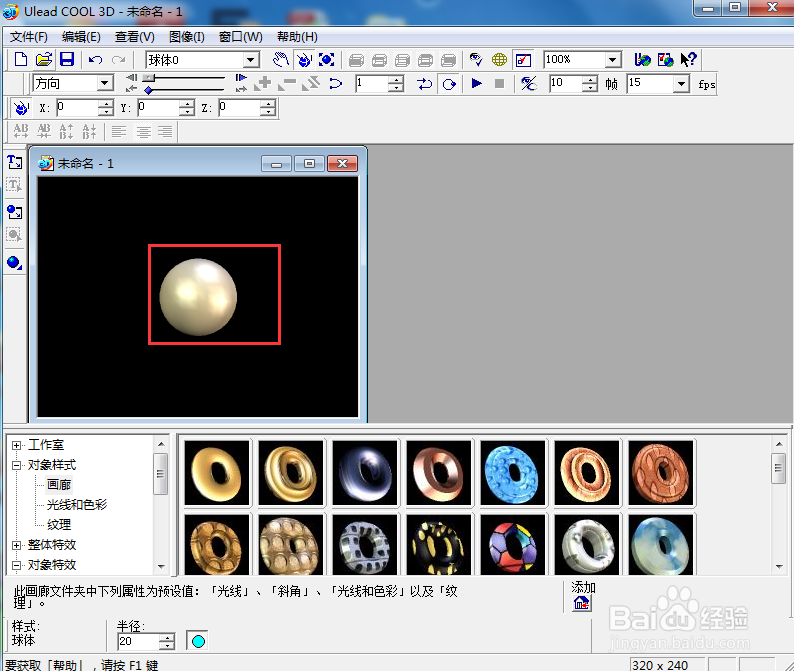This screenshot has width=794, height=671.
Task: Create a new document with New icon
Action: click(21, 60)
